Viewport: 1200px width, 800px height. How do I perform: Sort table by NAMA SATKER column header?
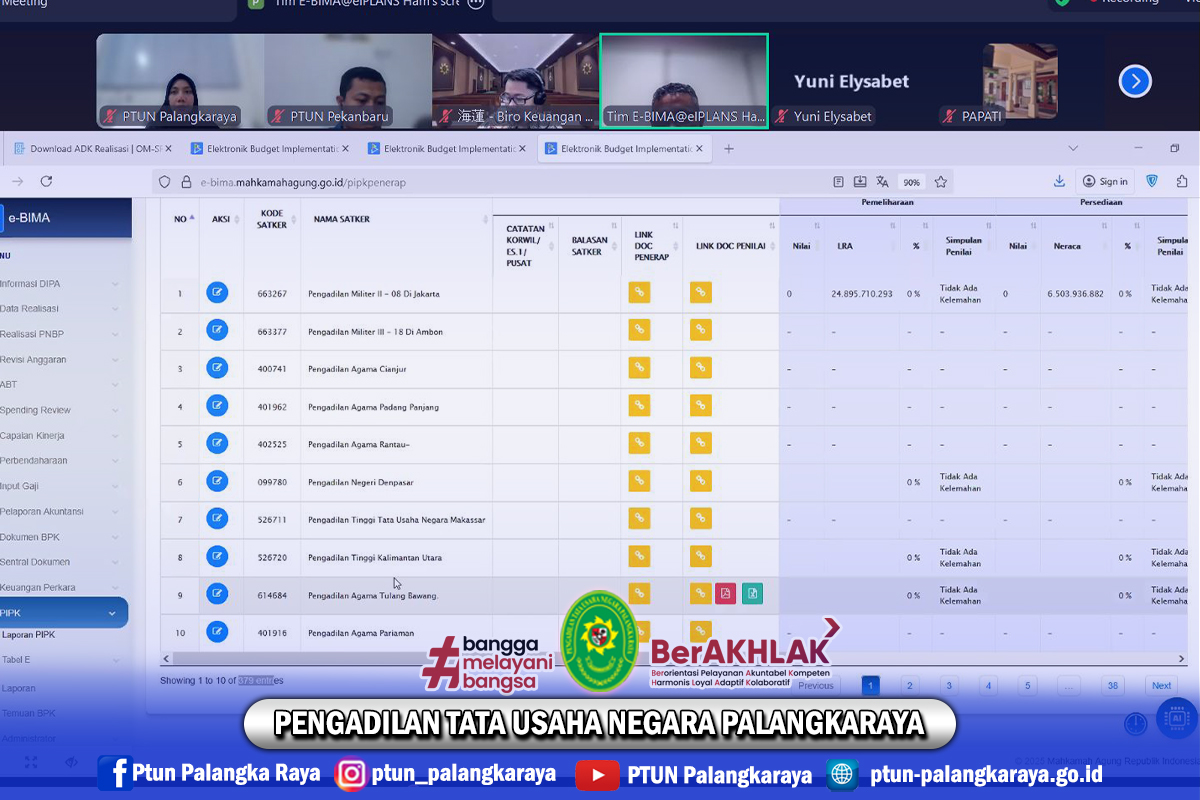coord(341,219)
